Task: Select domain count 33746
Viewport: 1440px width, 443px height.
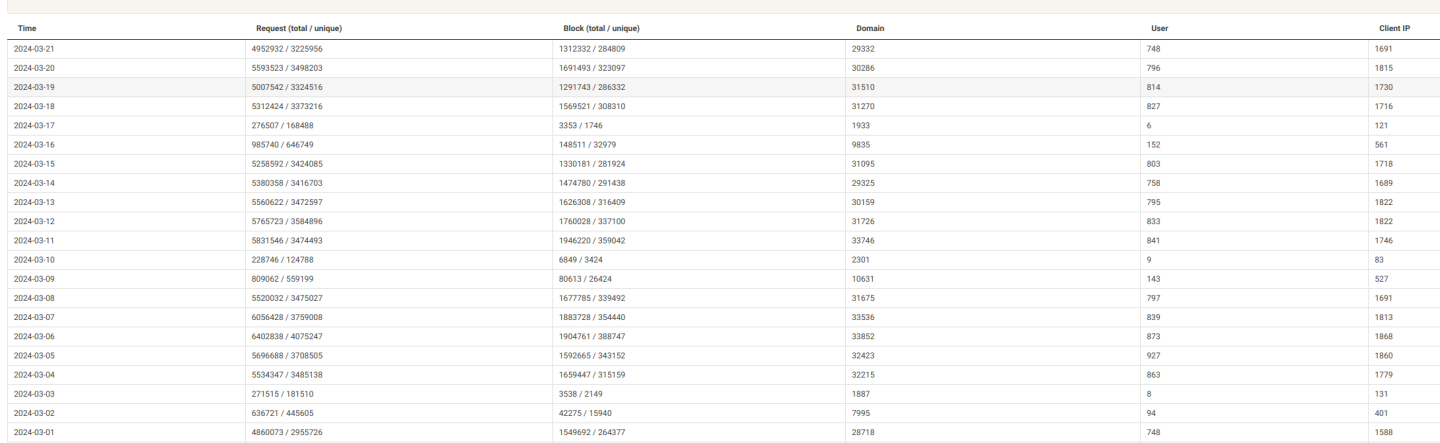Action: (866, 241)
